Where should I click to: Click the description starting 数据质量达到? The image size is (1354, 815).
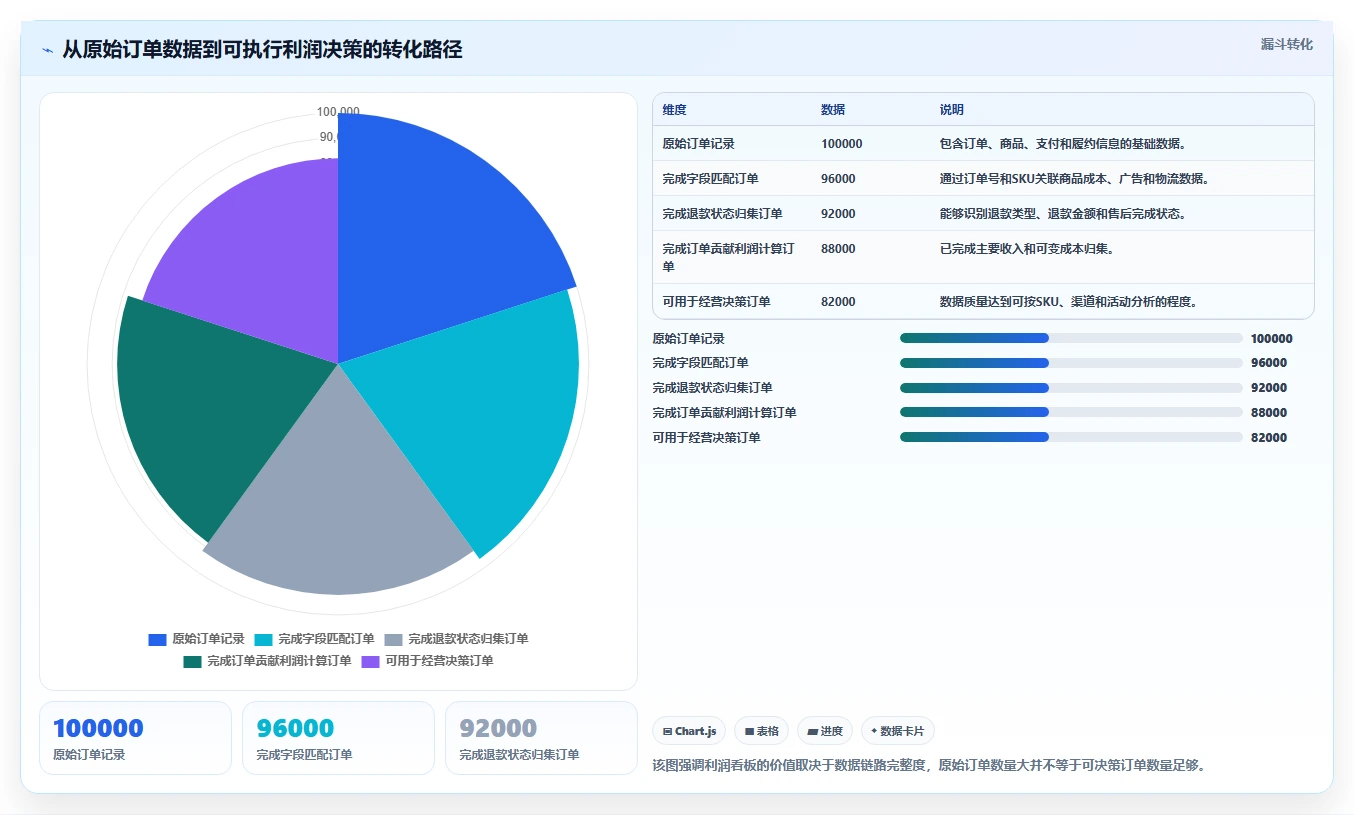pyautogui.click(x=1069, y=301)
